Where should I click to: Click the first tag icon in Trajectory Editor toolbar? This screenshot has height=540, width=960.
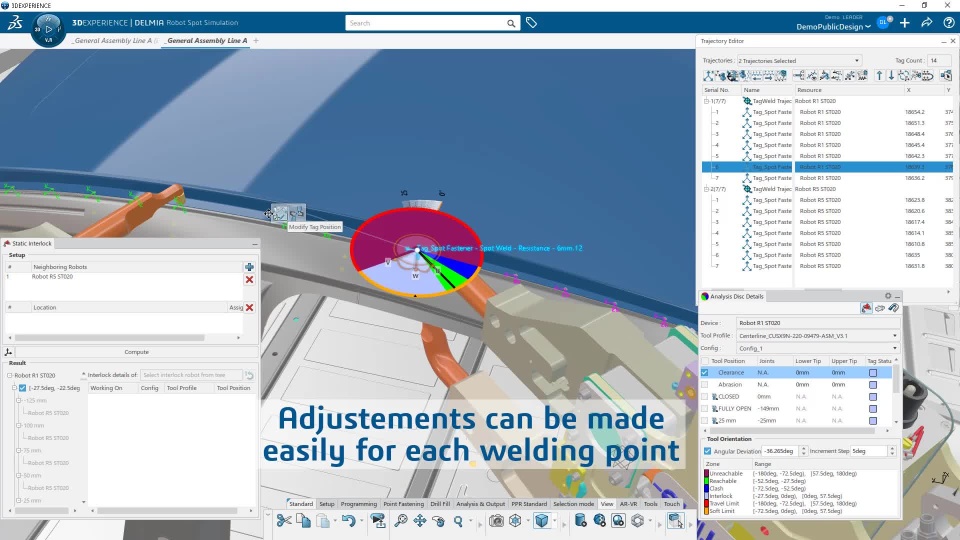(x=708, y=75)
